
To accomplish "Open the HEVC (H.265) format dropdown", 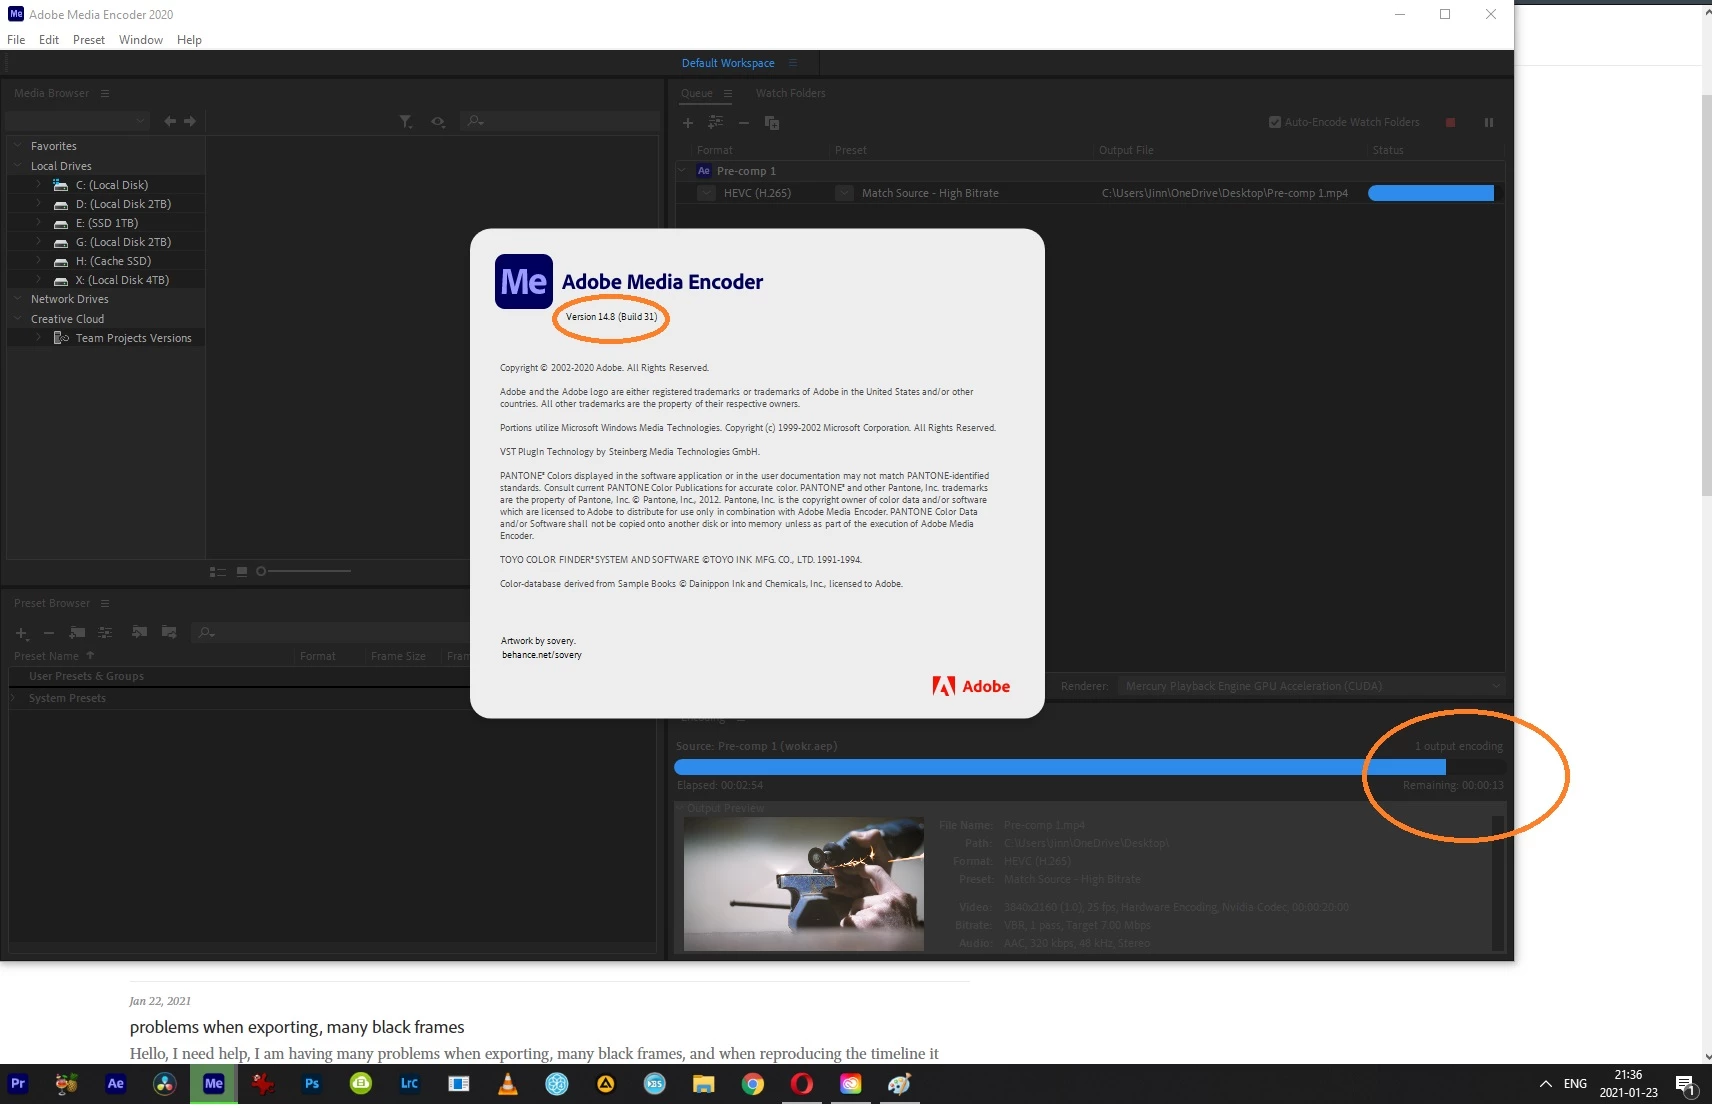I will click(707, 193).
